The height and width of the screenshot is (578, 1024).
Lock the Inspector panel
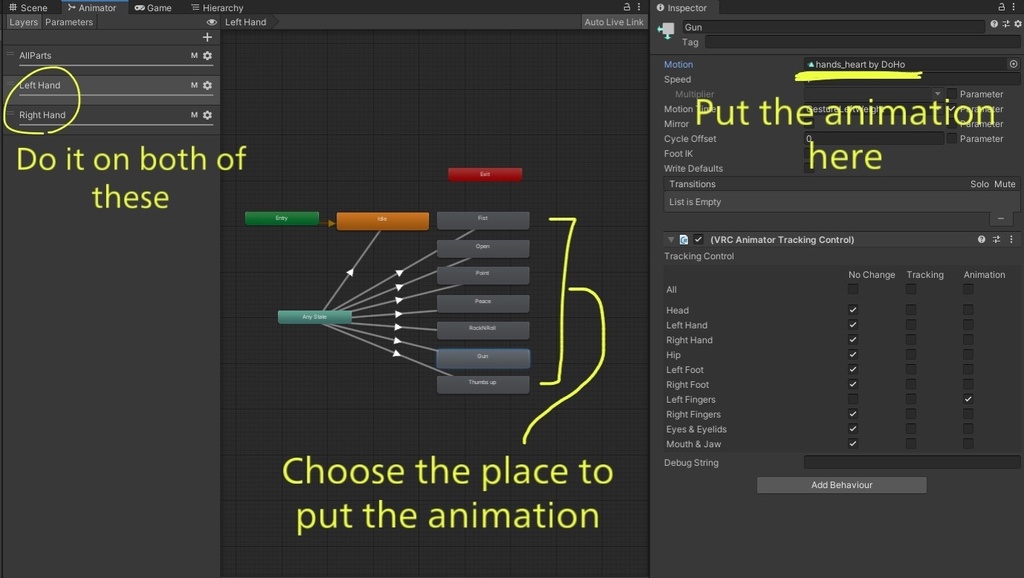pos(1001,7)
